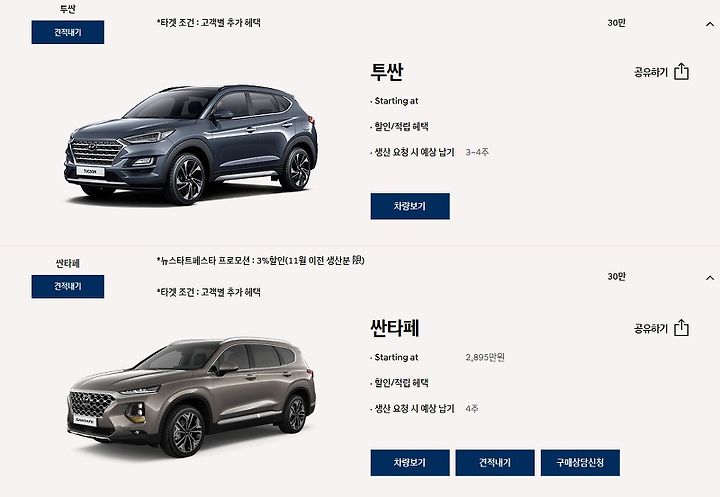
Task: Click the share icon beside 투싼
Action: [x=681, y=72]
